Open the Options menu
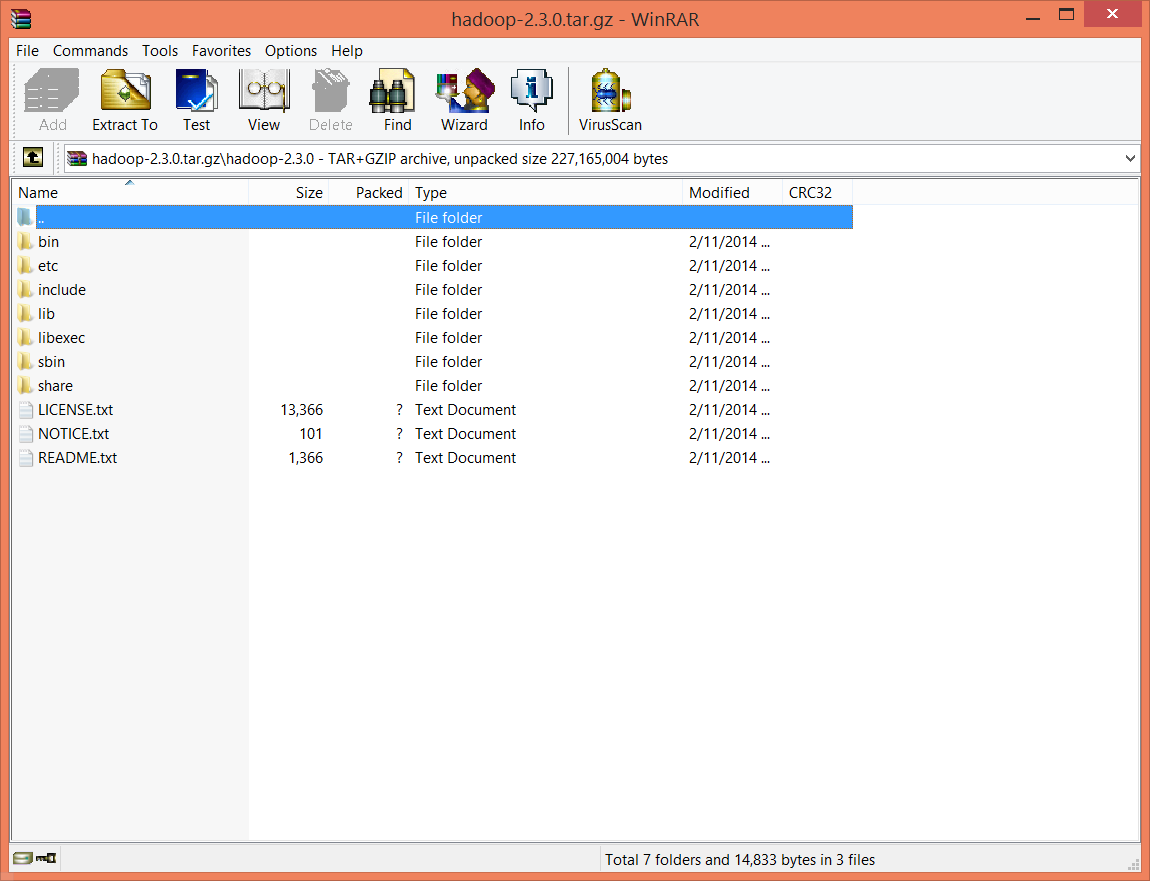Viewport: 1150px width, 881px height. click(x=291, y=51)
